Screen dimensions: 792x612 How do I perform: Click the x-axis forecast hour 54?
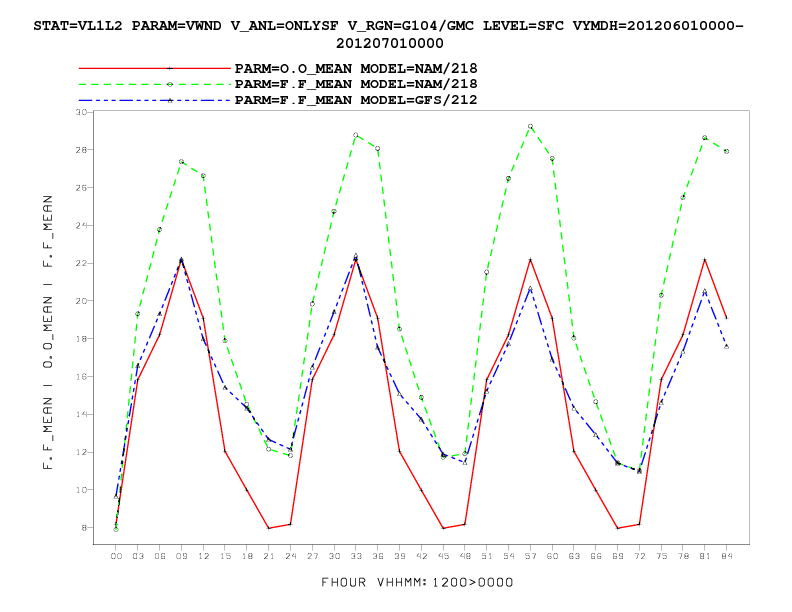[509, 556]
